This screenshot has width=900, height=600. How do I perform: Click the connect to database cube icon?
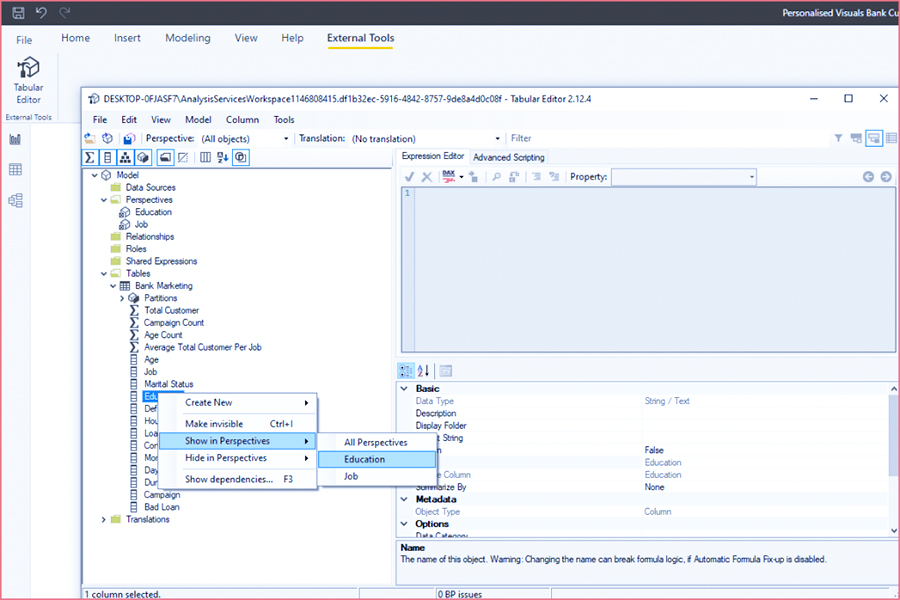[x=107, y=138]
